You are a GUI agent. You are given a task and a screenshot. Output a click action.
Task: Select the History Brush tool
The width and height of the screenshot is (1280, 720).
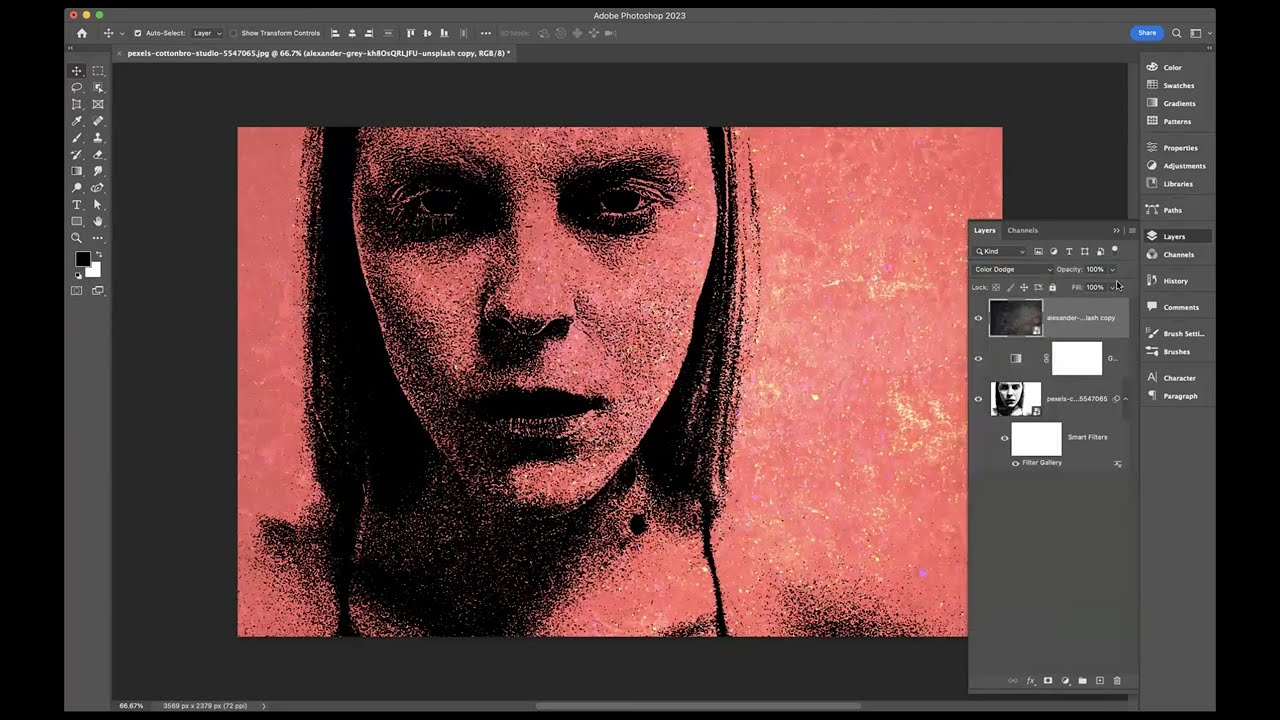[76, 155]
